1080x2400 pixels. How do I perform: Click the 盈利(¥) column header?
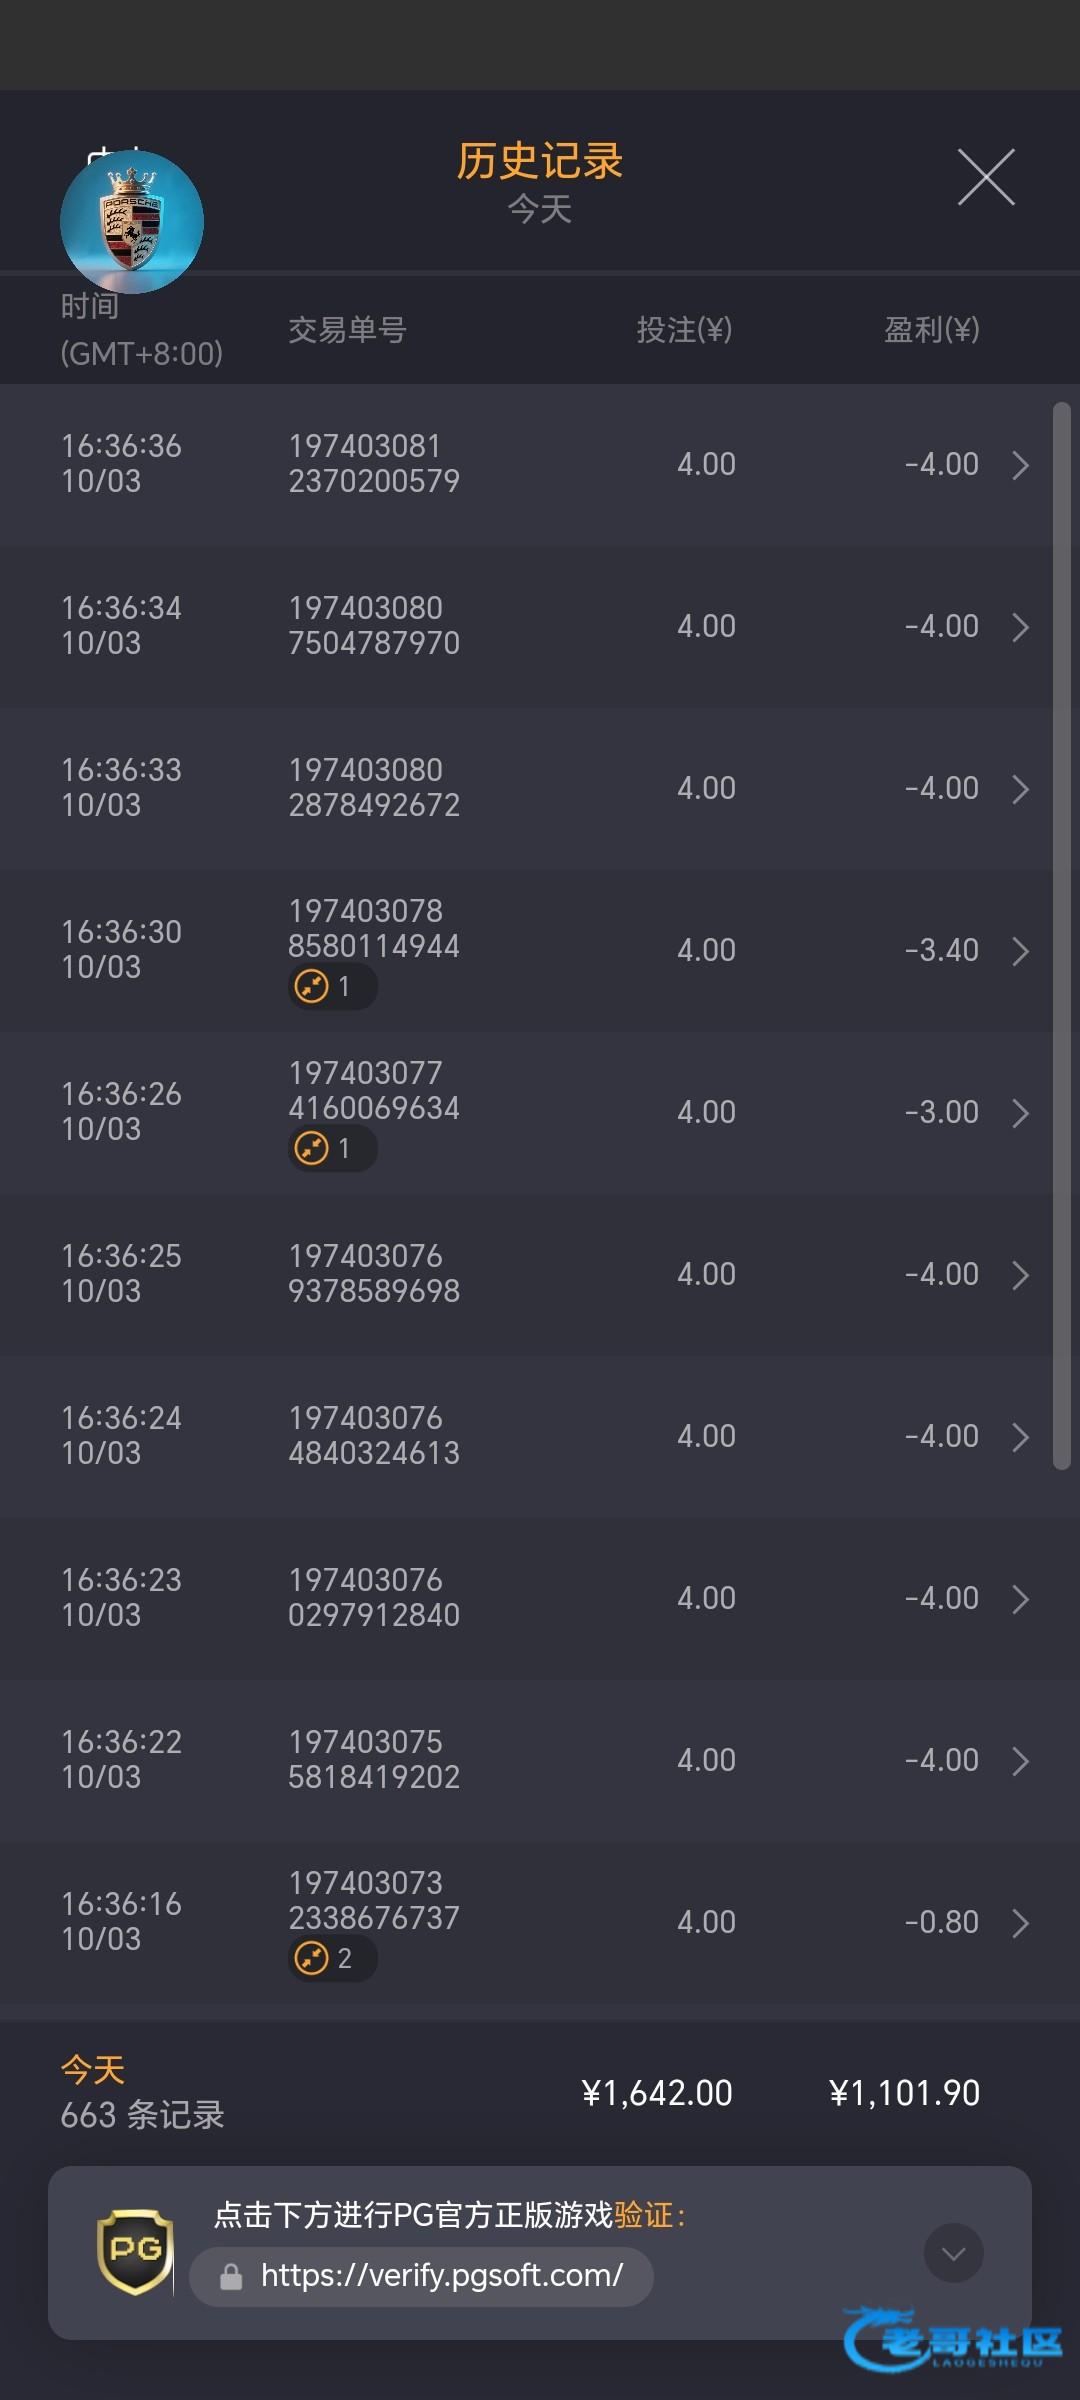click(x=931, y=330)
